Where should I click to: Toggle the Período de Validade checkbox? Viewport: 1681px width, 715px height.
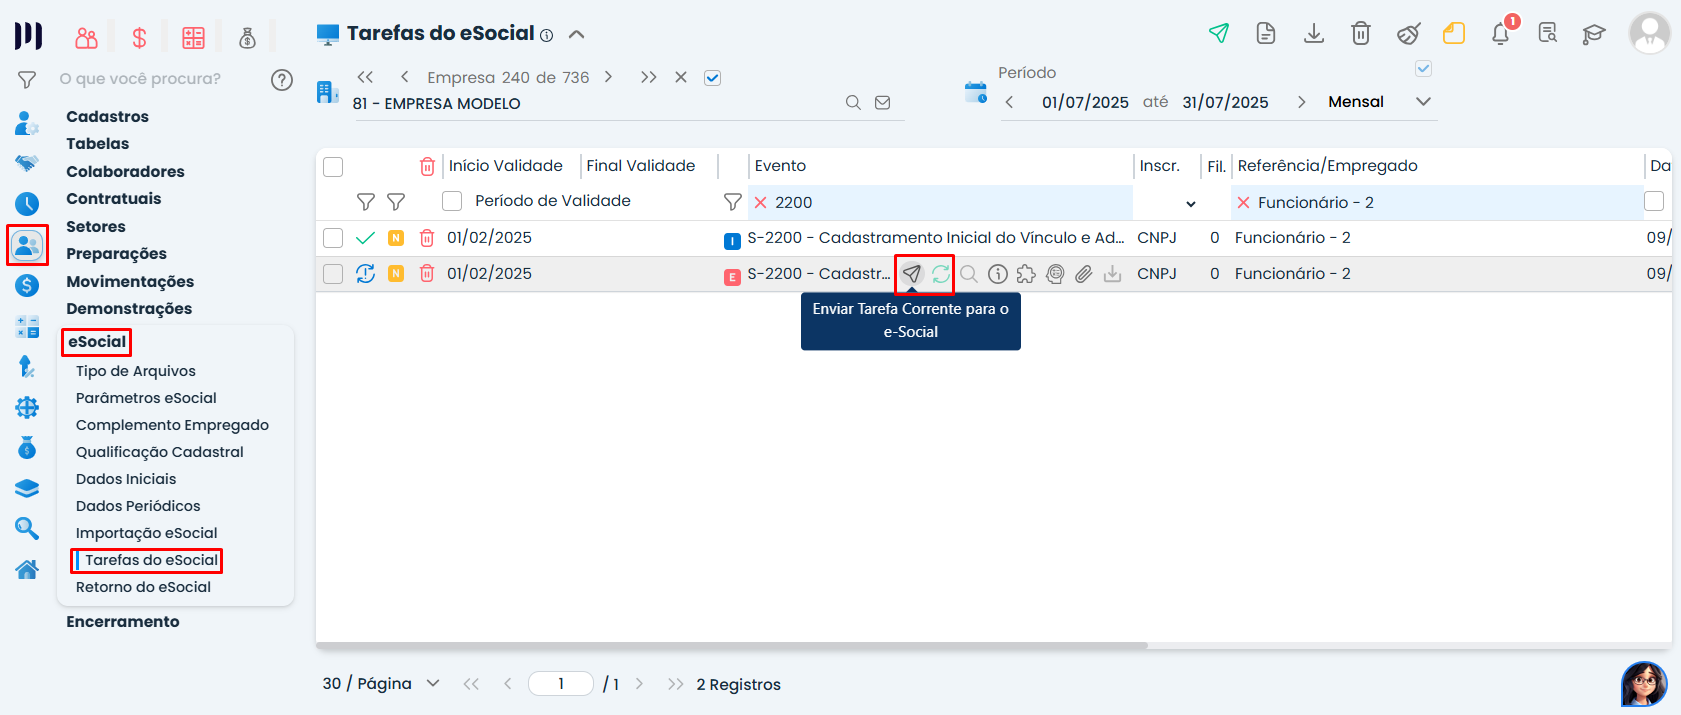452,201
